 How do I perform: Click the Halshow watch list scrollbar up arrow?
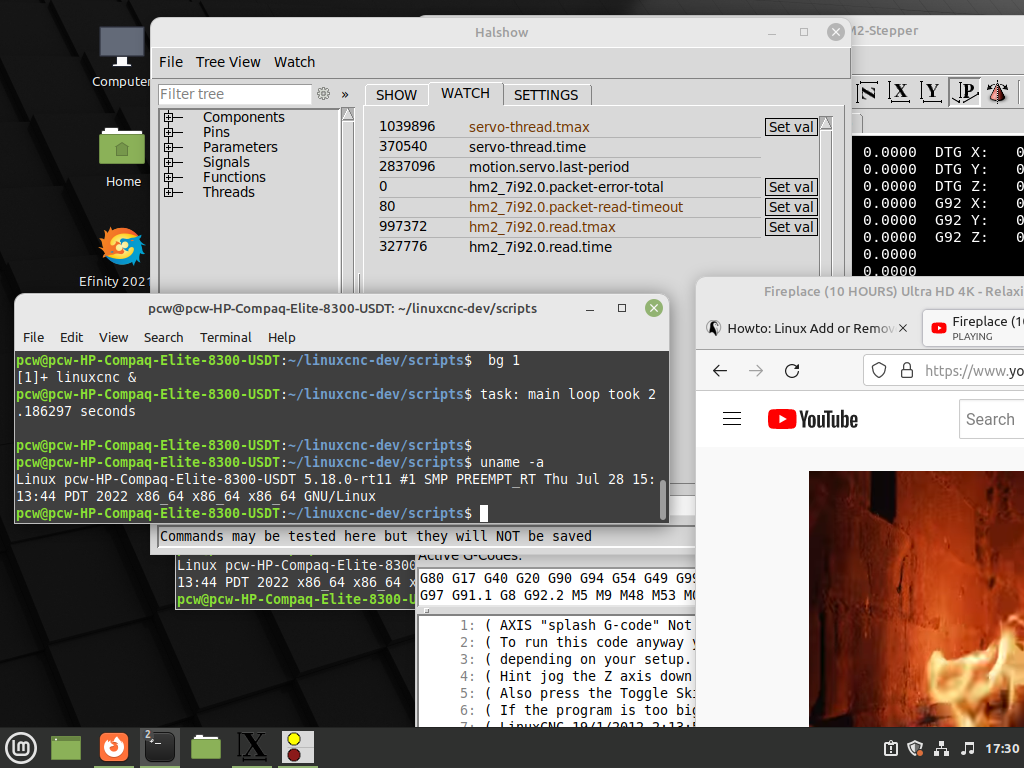pos(826,123)
